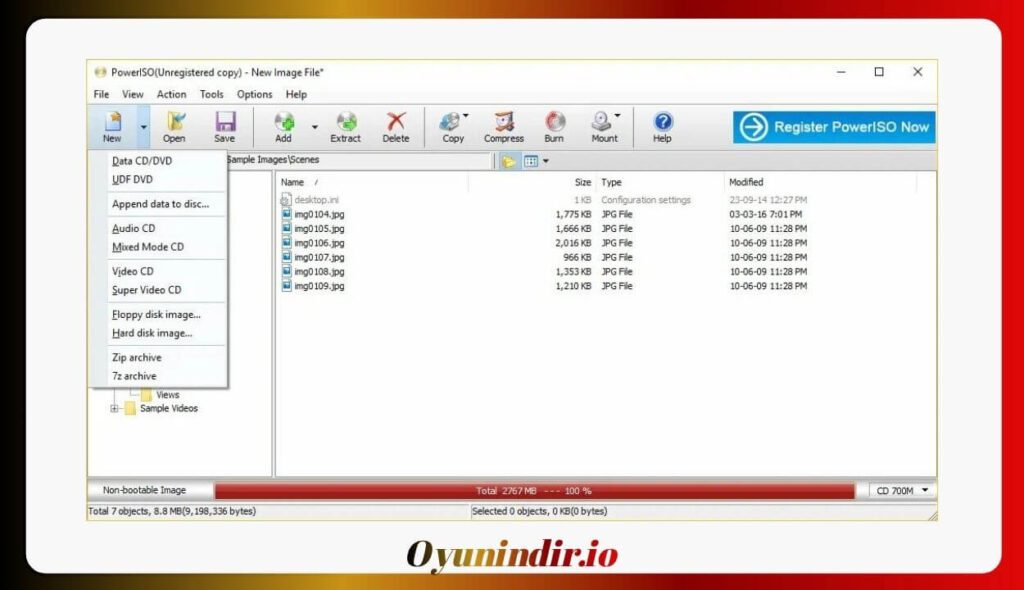Expand the New button dropdown arrow
This screenshot has width=1024, height=590.
(143, 127)
